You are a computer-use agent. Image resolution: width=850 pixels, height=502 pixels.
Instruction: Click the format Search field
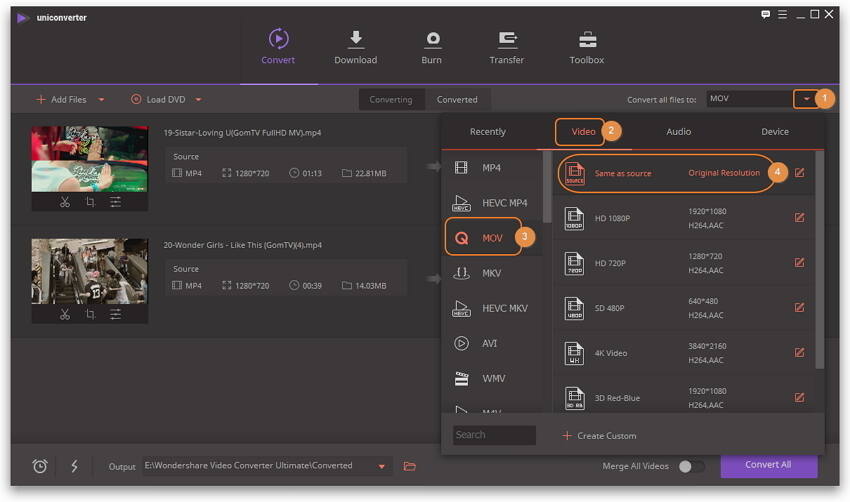pyautogui.click(x=494, y=435)
